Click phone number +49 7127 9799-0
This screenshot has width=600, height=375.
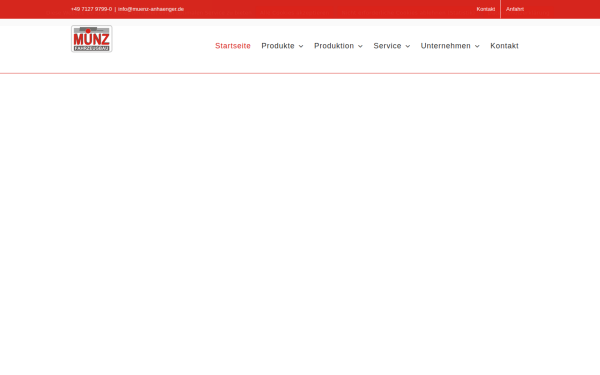point(91,9)
